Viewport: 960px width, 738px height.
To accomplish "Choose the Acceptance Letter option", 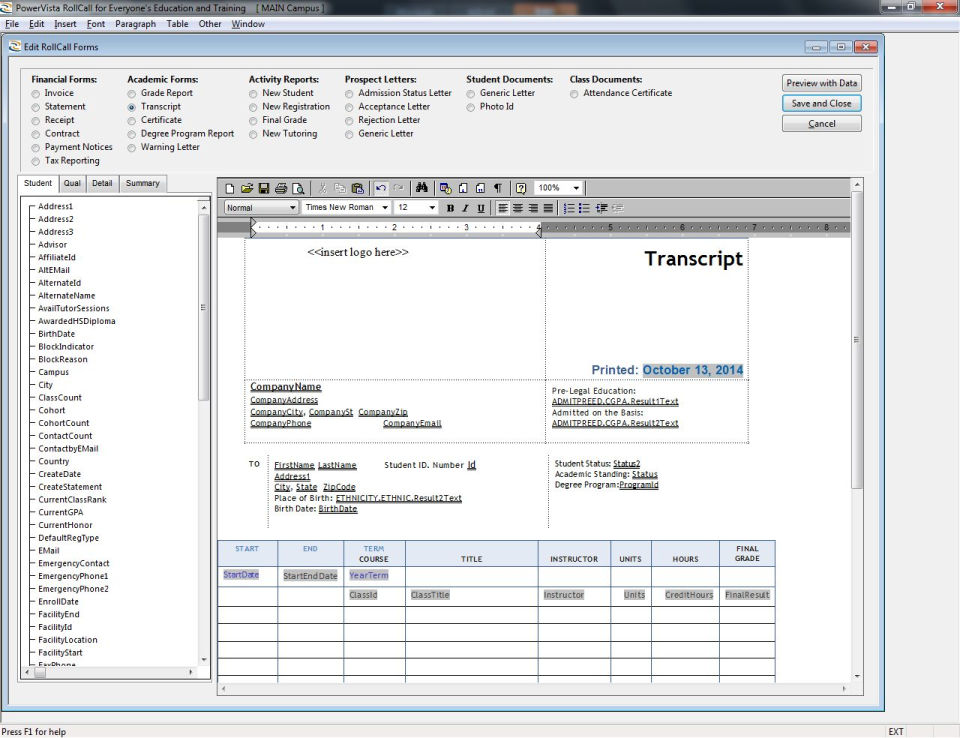I will pyautogui.click(x=349, y=107).
